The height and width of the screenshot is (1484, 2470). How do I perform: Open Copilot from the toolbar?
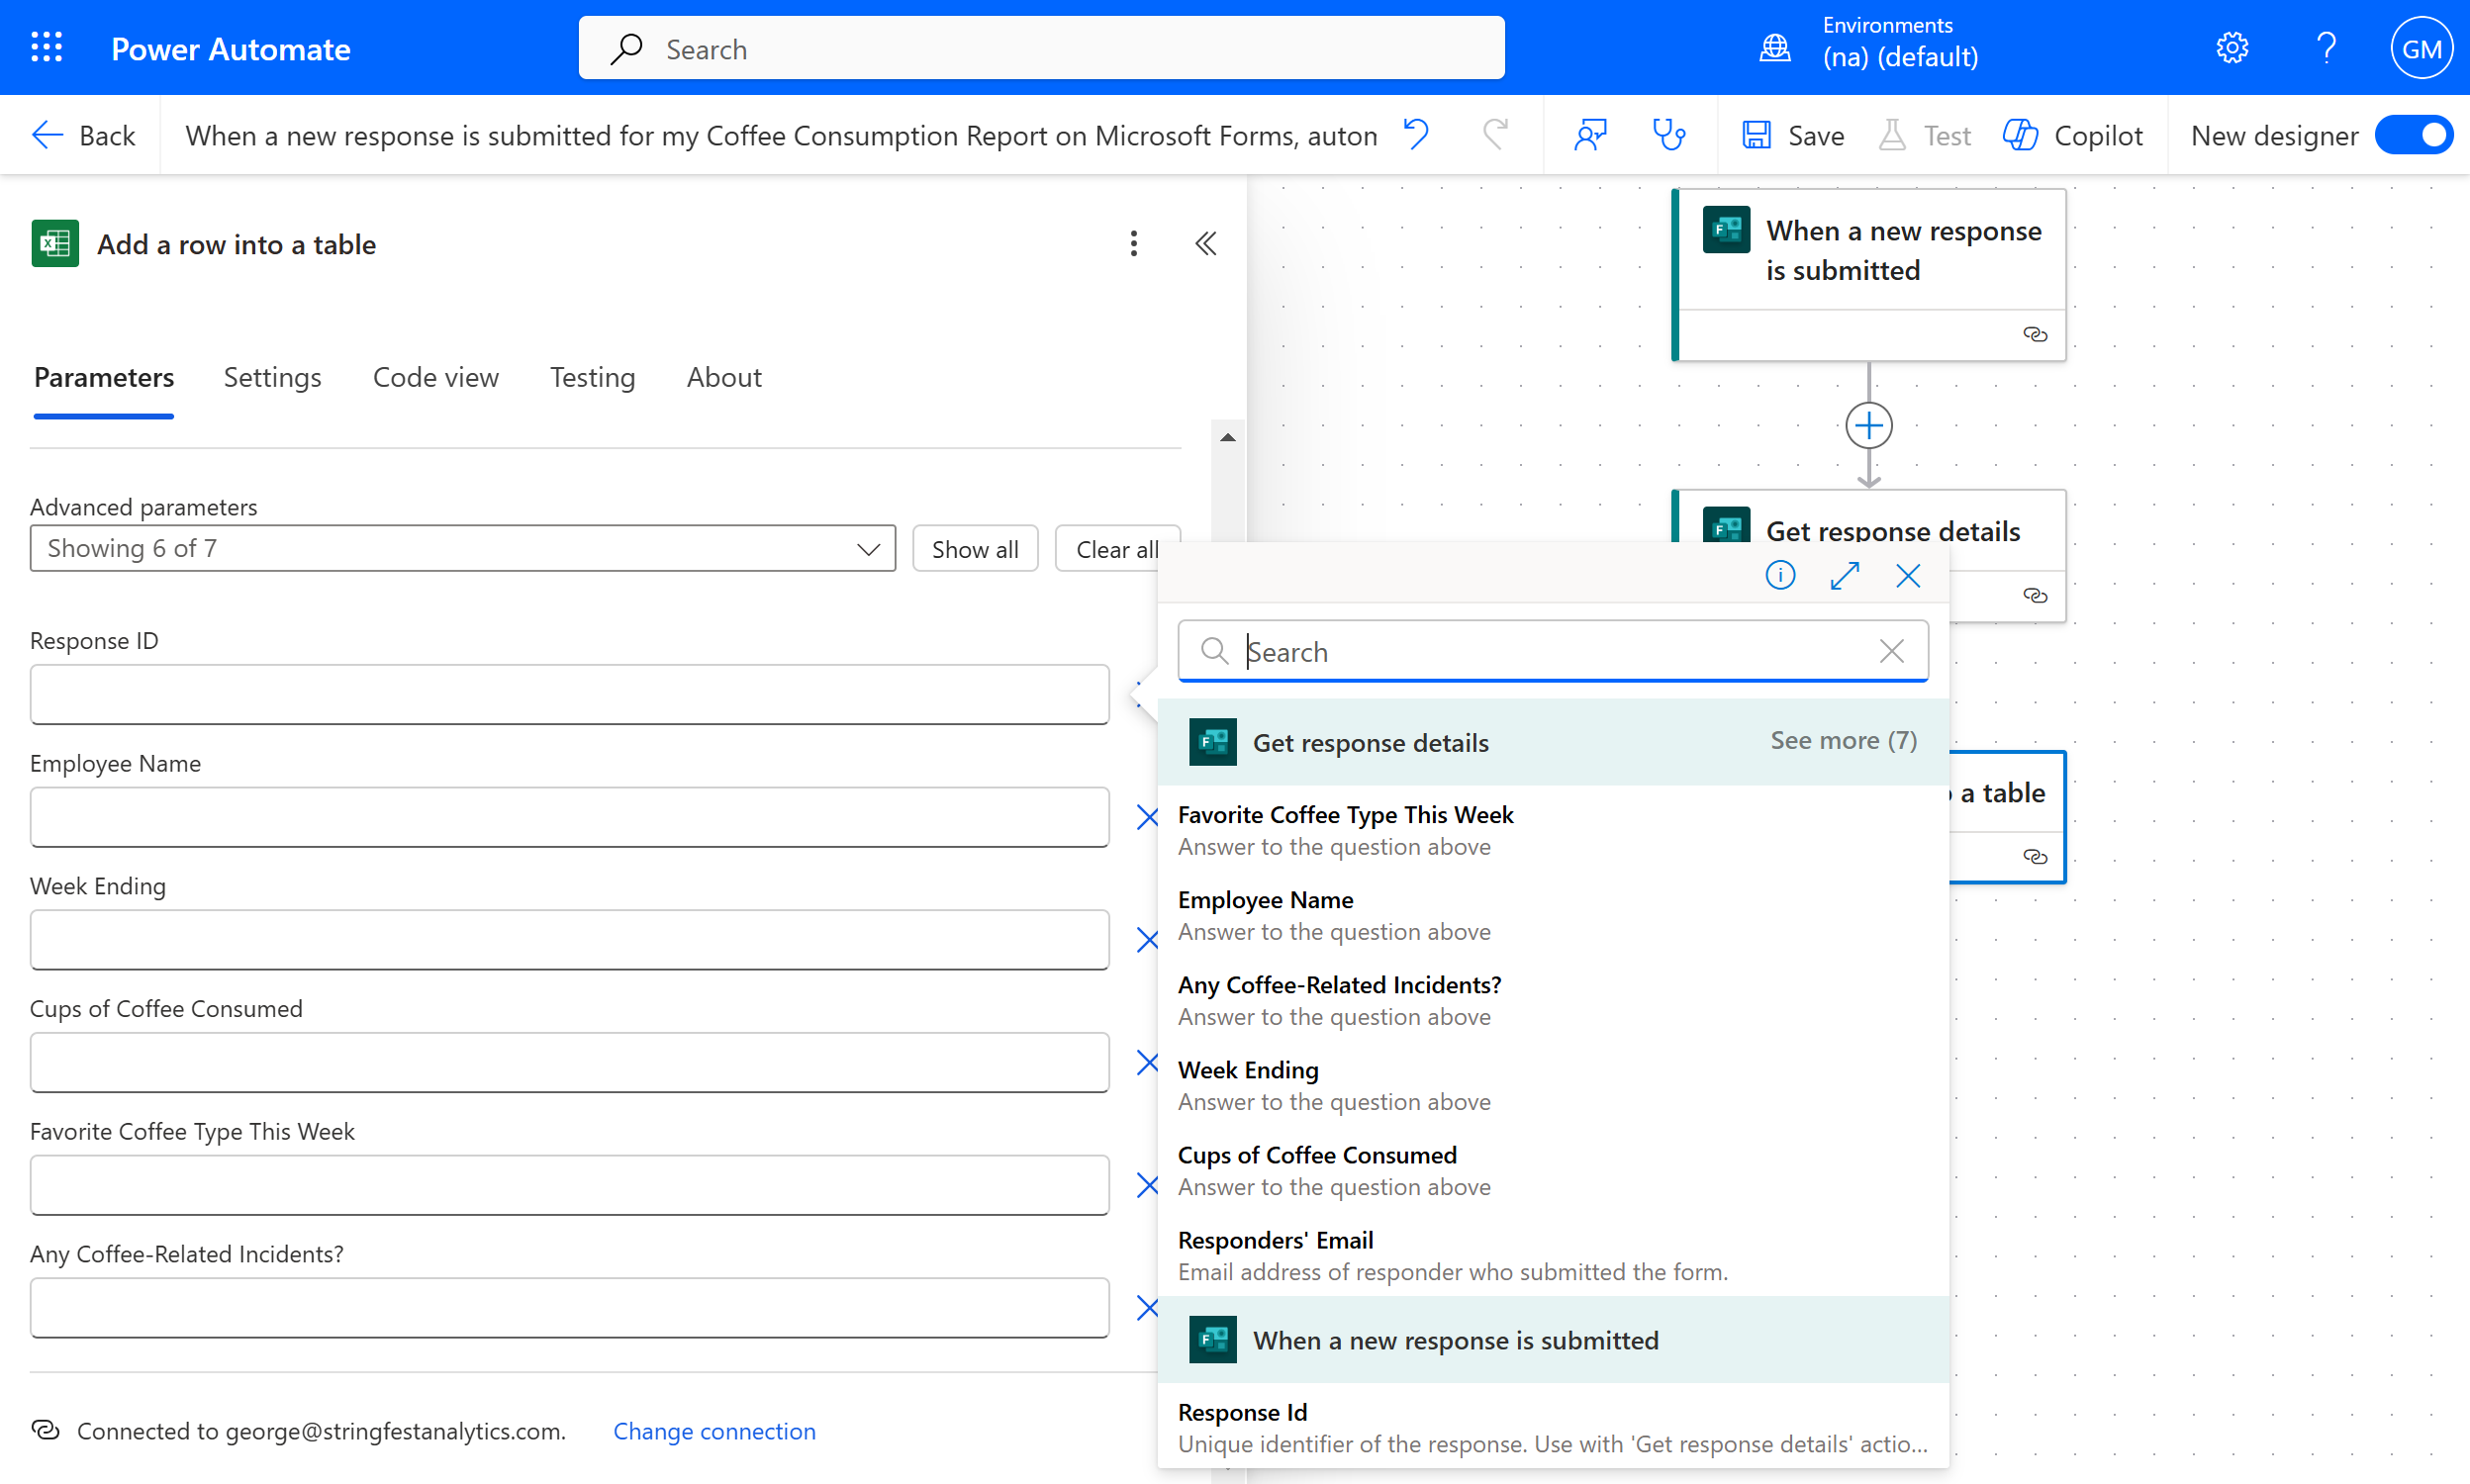tap(2073, 135)
